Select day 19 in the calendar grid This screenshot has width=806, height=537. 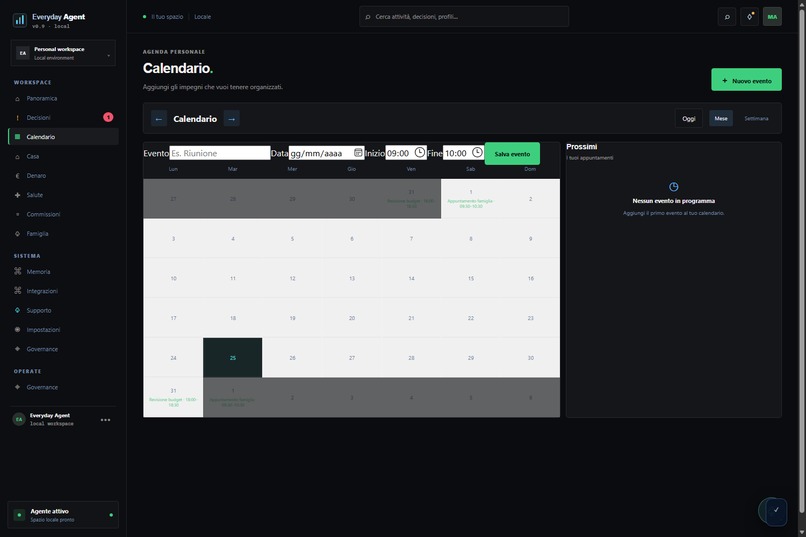(x=292, y=318)
